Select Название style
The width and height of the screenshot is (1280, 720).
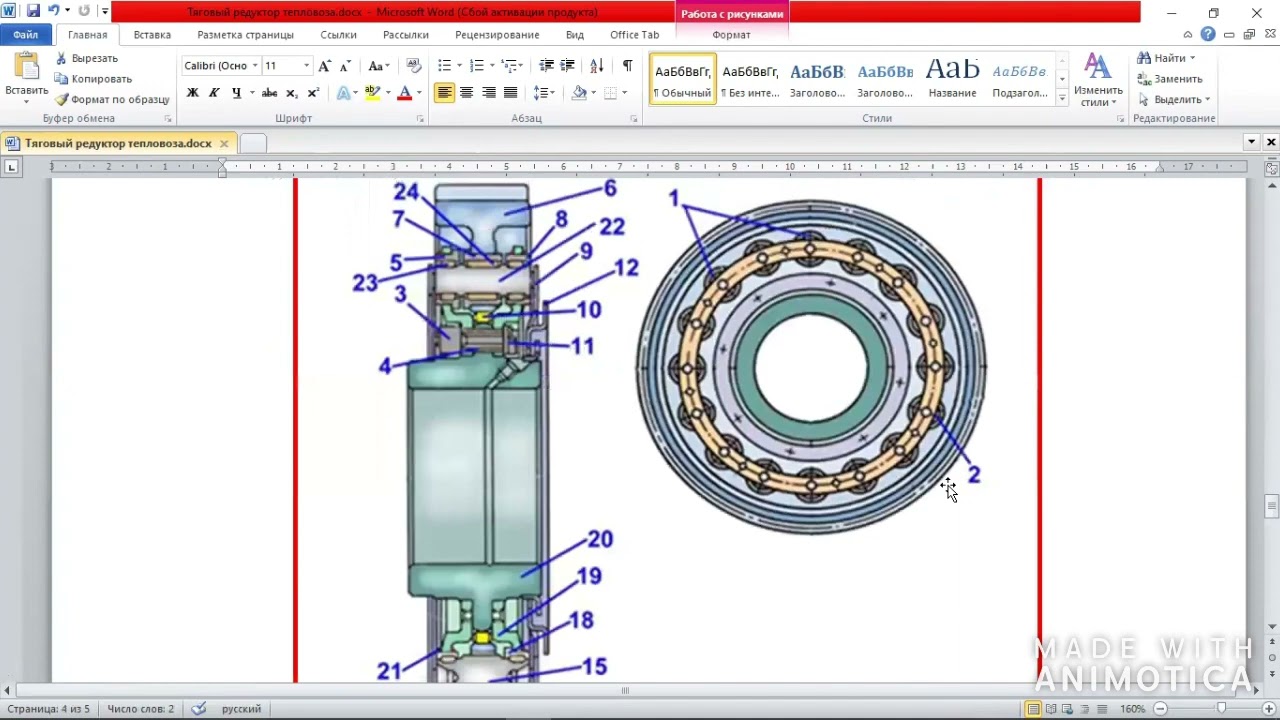tap(952, 80)
